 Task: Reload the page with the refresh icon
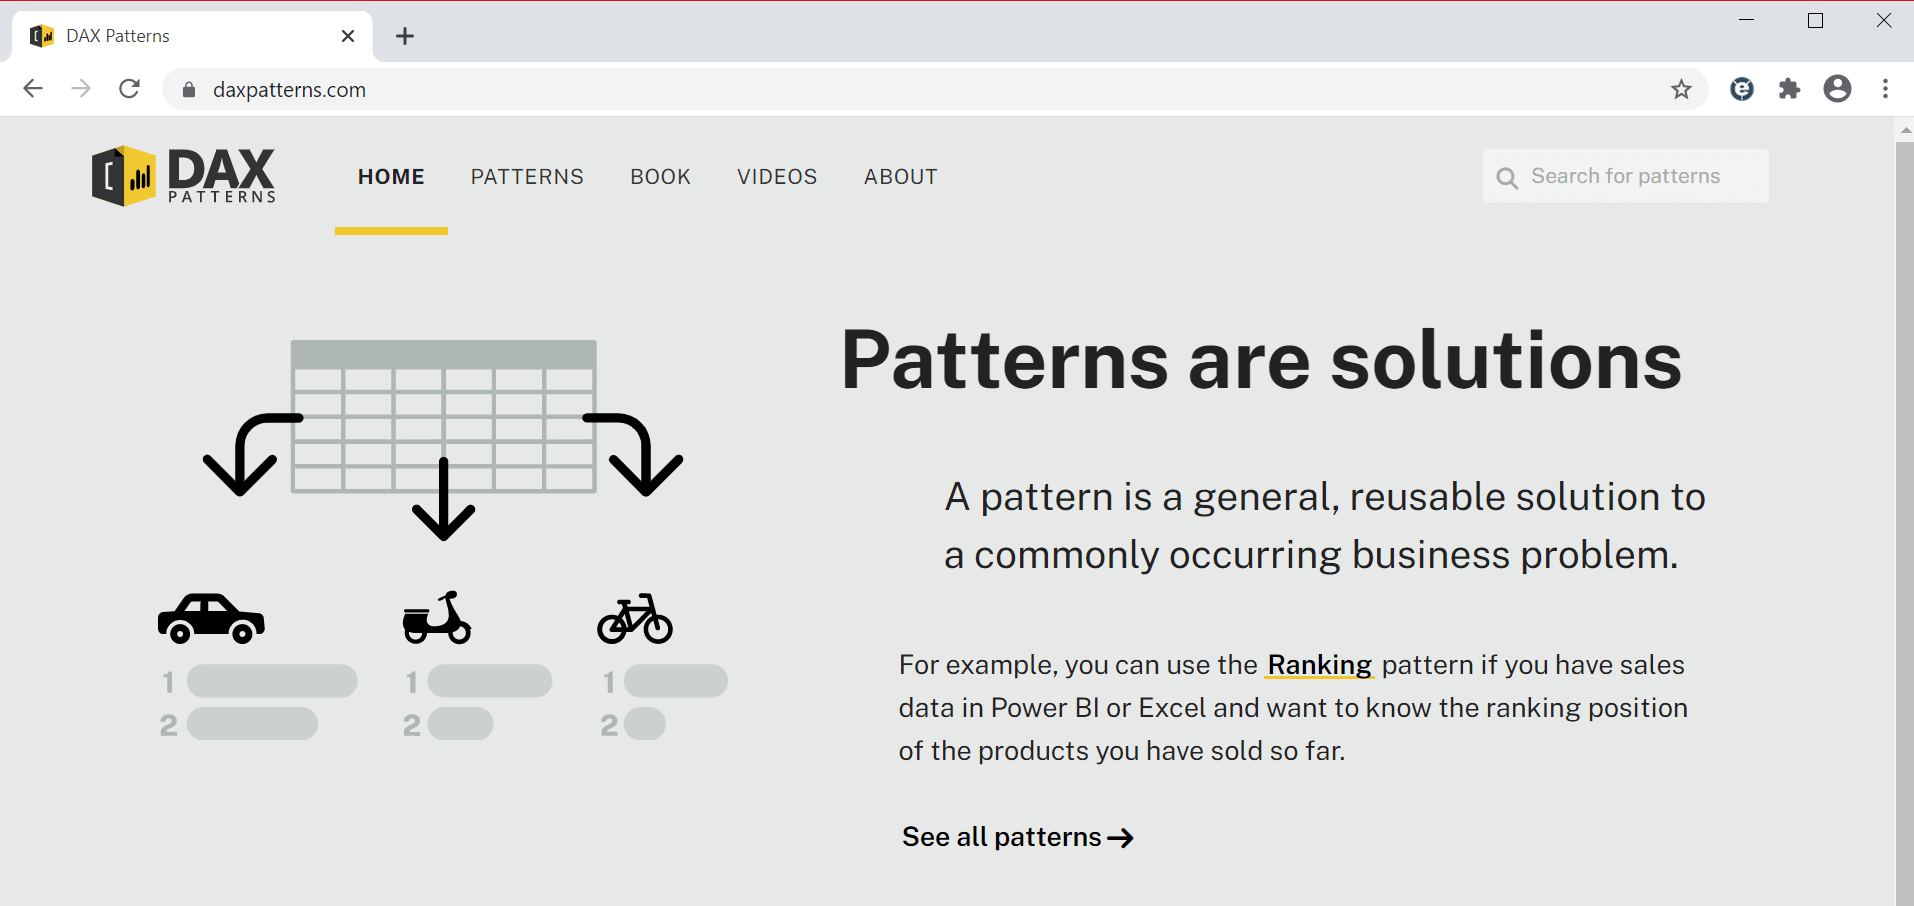pyautogui.click(x=129, y=89)
